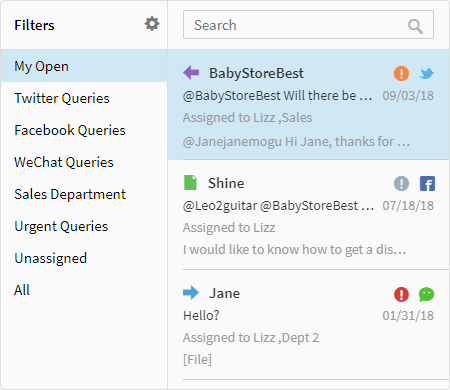Image resolution: width=450 pixels, height=390 pixels.
Task: Click the green document icon beside Shine
Action: tap(190, 182)
